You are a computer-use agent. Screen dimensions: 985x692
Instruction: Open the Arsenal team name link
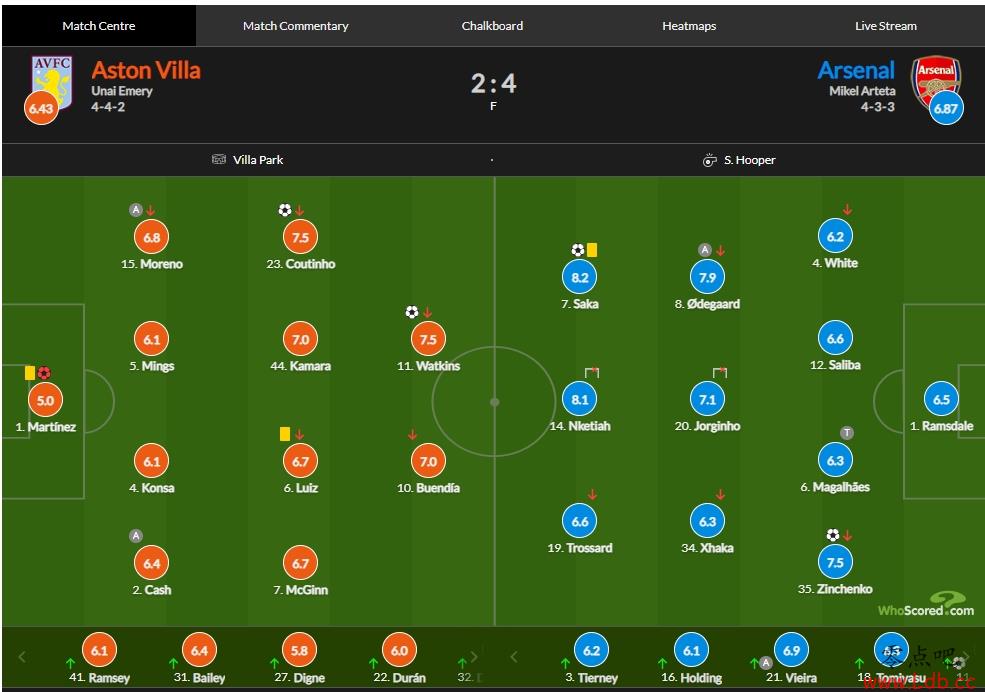[x=856, y=70]
